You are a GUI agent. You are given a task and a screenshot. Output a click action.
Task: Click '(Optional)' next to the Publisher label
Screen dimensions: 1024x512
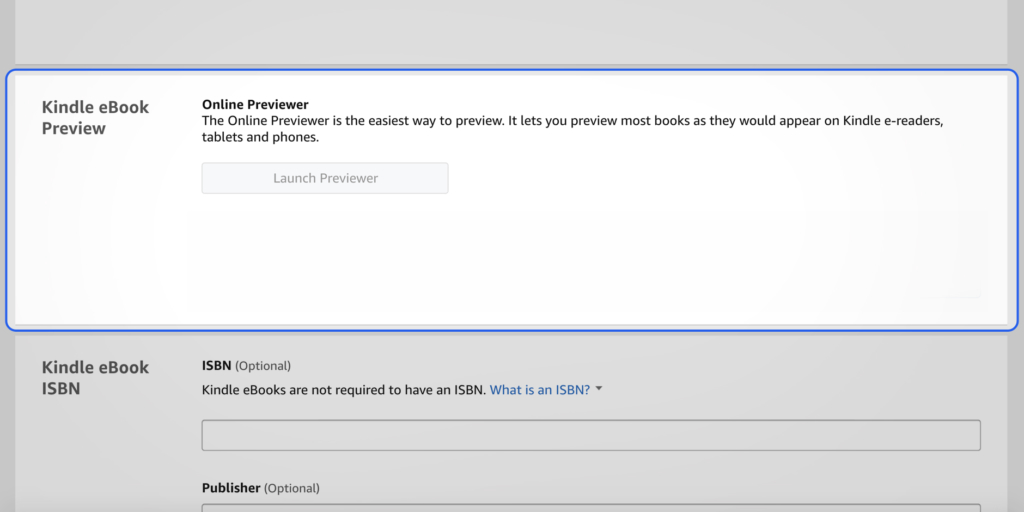pyautogui.click(x=292, y=488)
